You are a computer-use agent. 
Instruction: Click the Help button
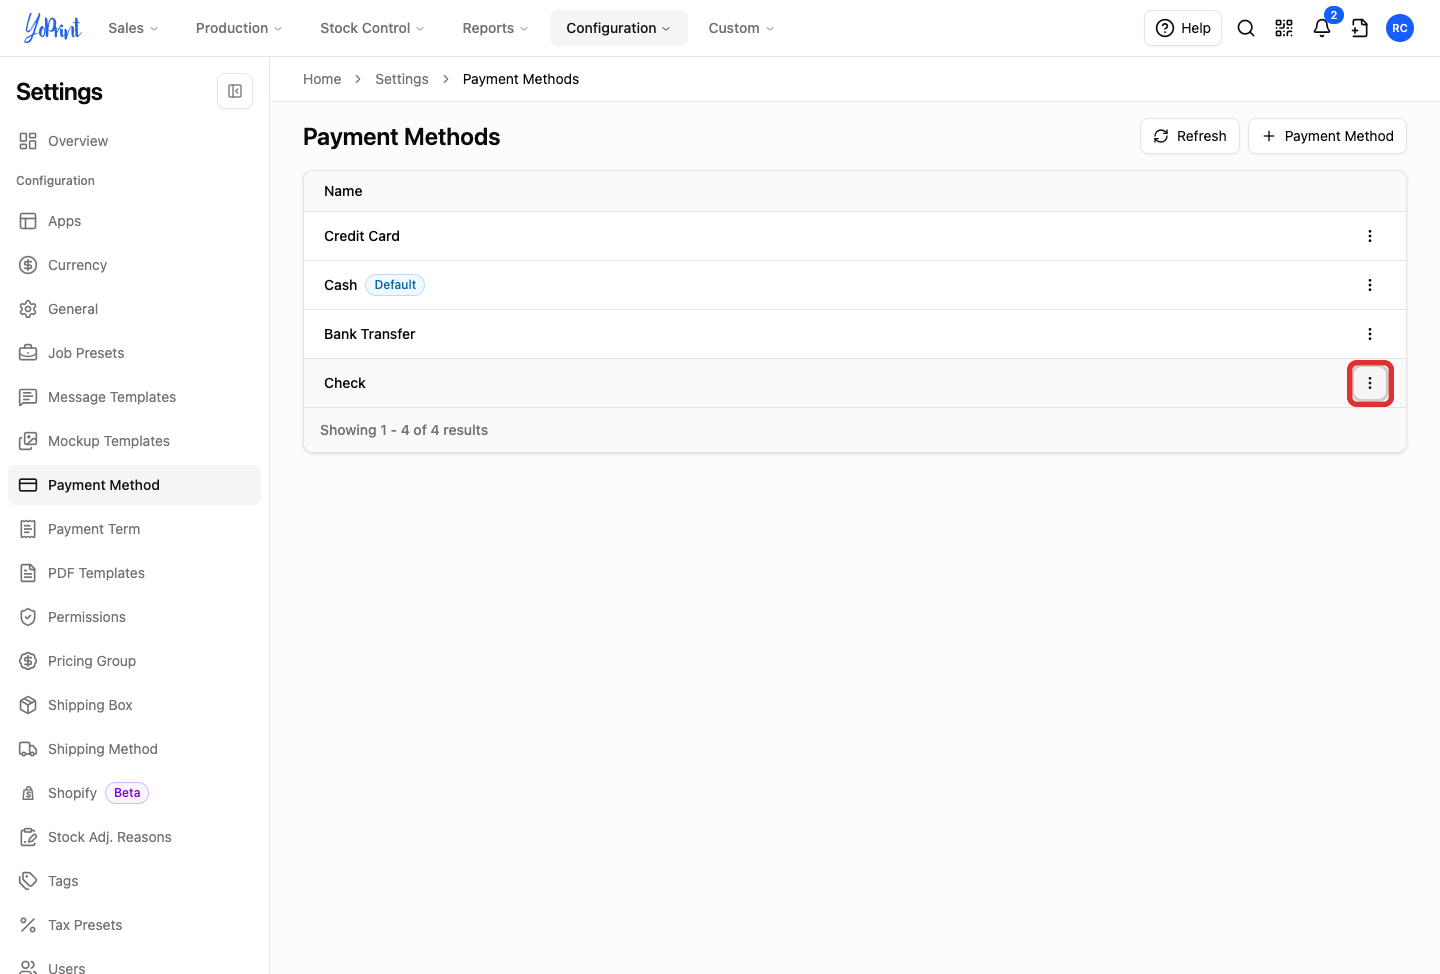[x=1183, y=28]
